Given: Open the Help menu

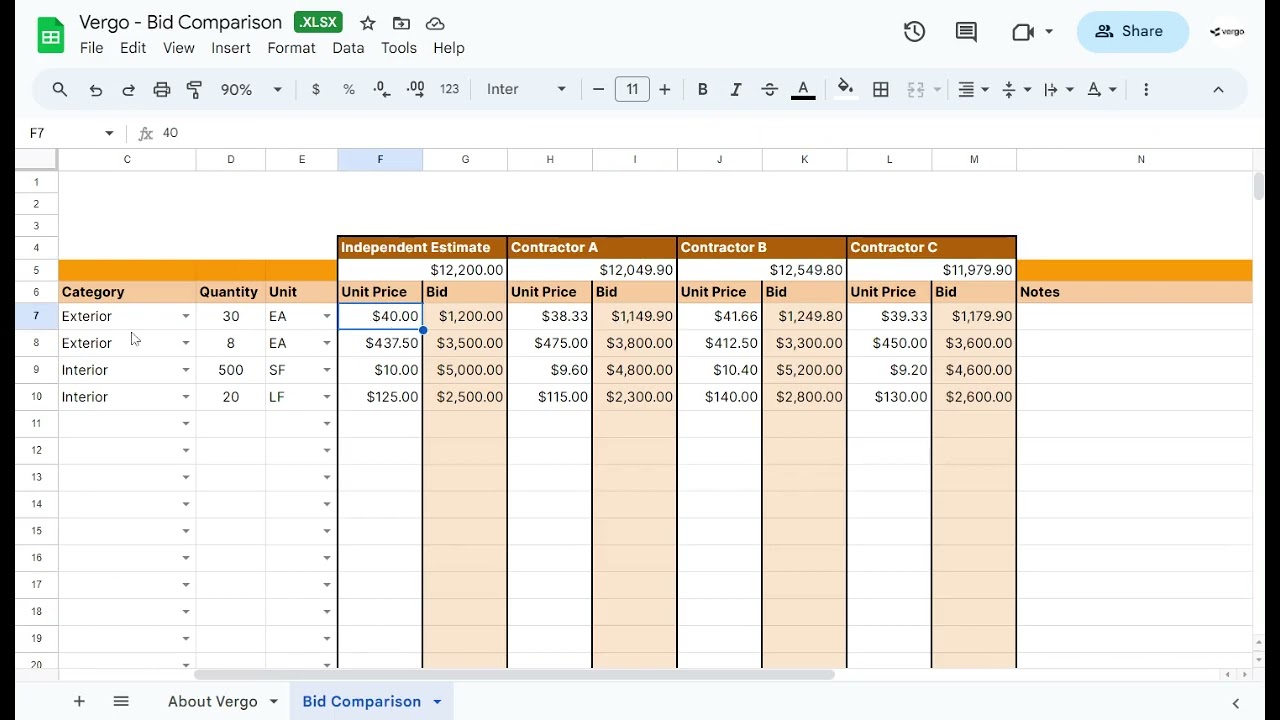Looking at the screenshot, I should coord(449,48).
